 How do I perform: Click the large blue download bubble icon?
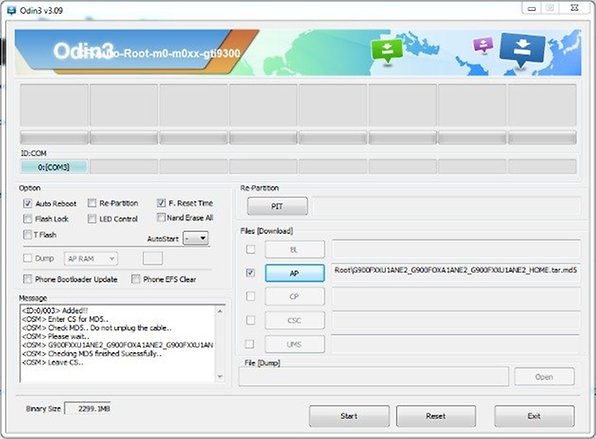tap(522, 49)
